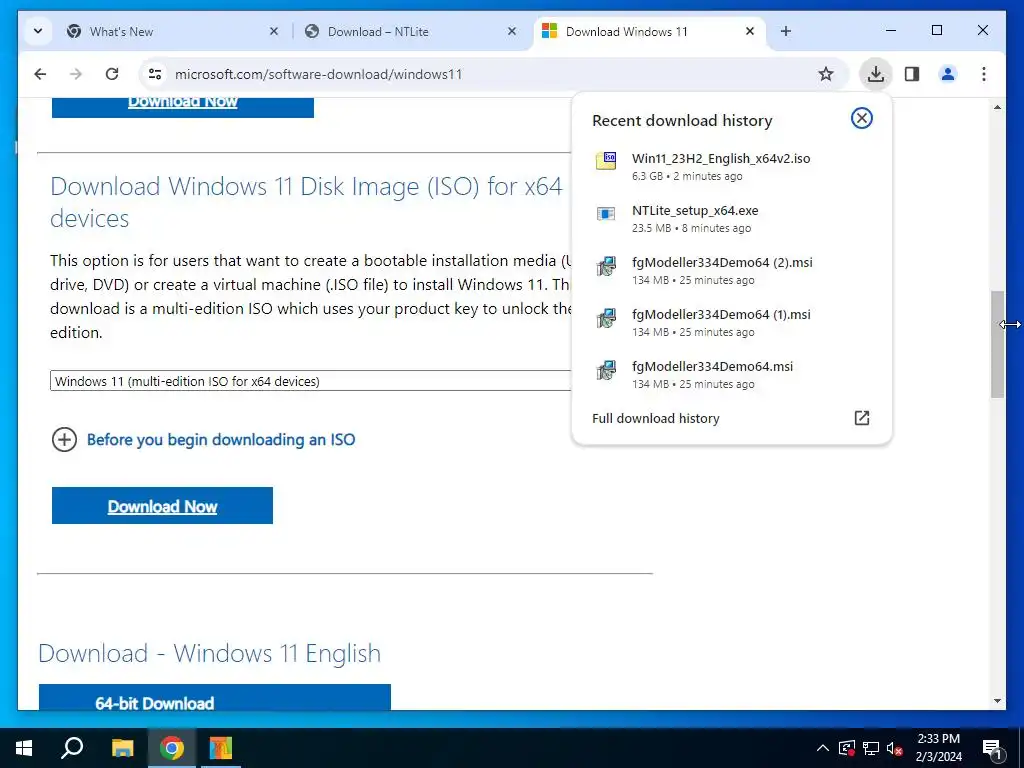The width and height of the screenshot is (1024, 768).
Task: Open the network tray icon
Action: click(x=871, y=748)
